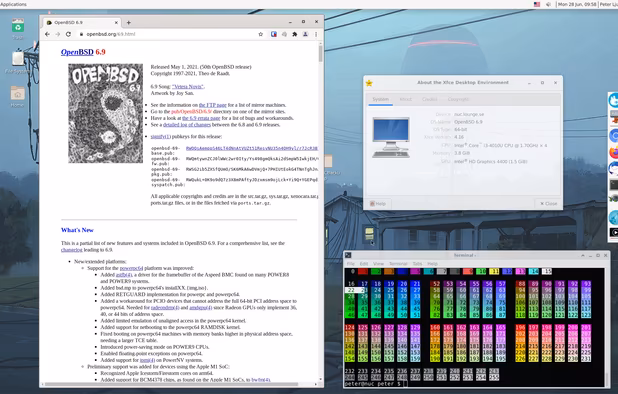Open the "Vetera Novis" song link
Screen dimensions: 618x394
tap(188, 86)
